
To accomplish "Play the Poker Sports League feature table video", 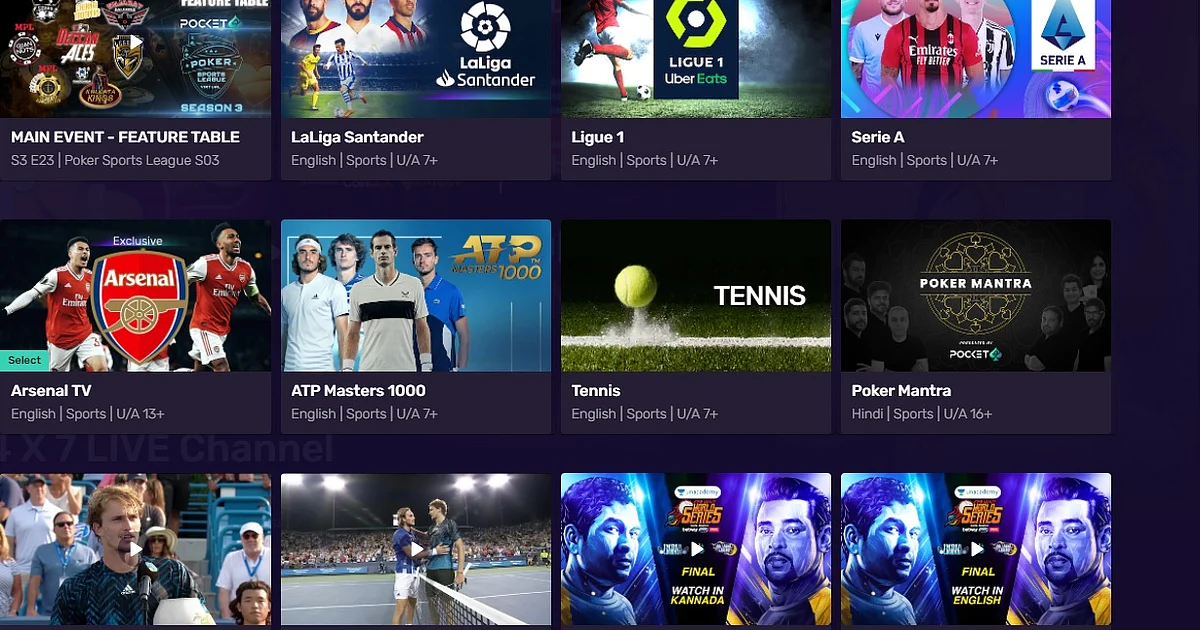I will coord(136,43).
